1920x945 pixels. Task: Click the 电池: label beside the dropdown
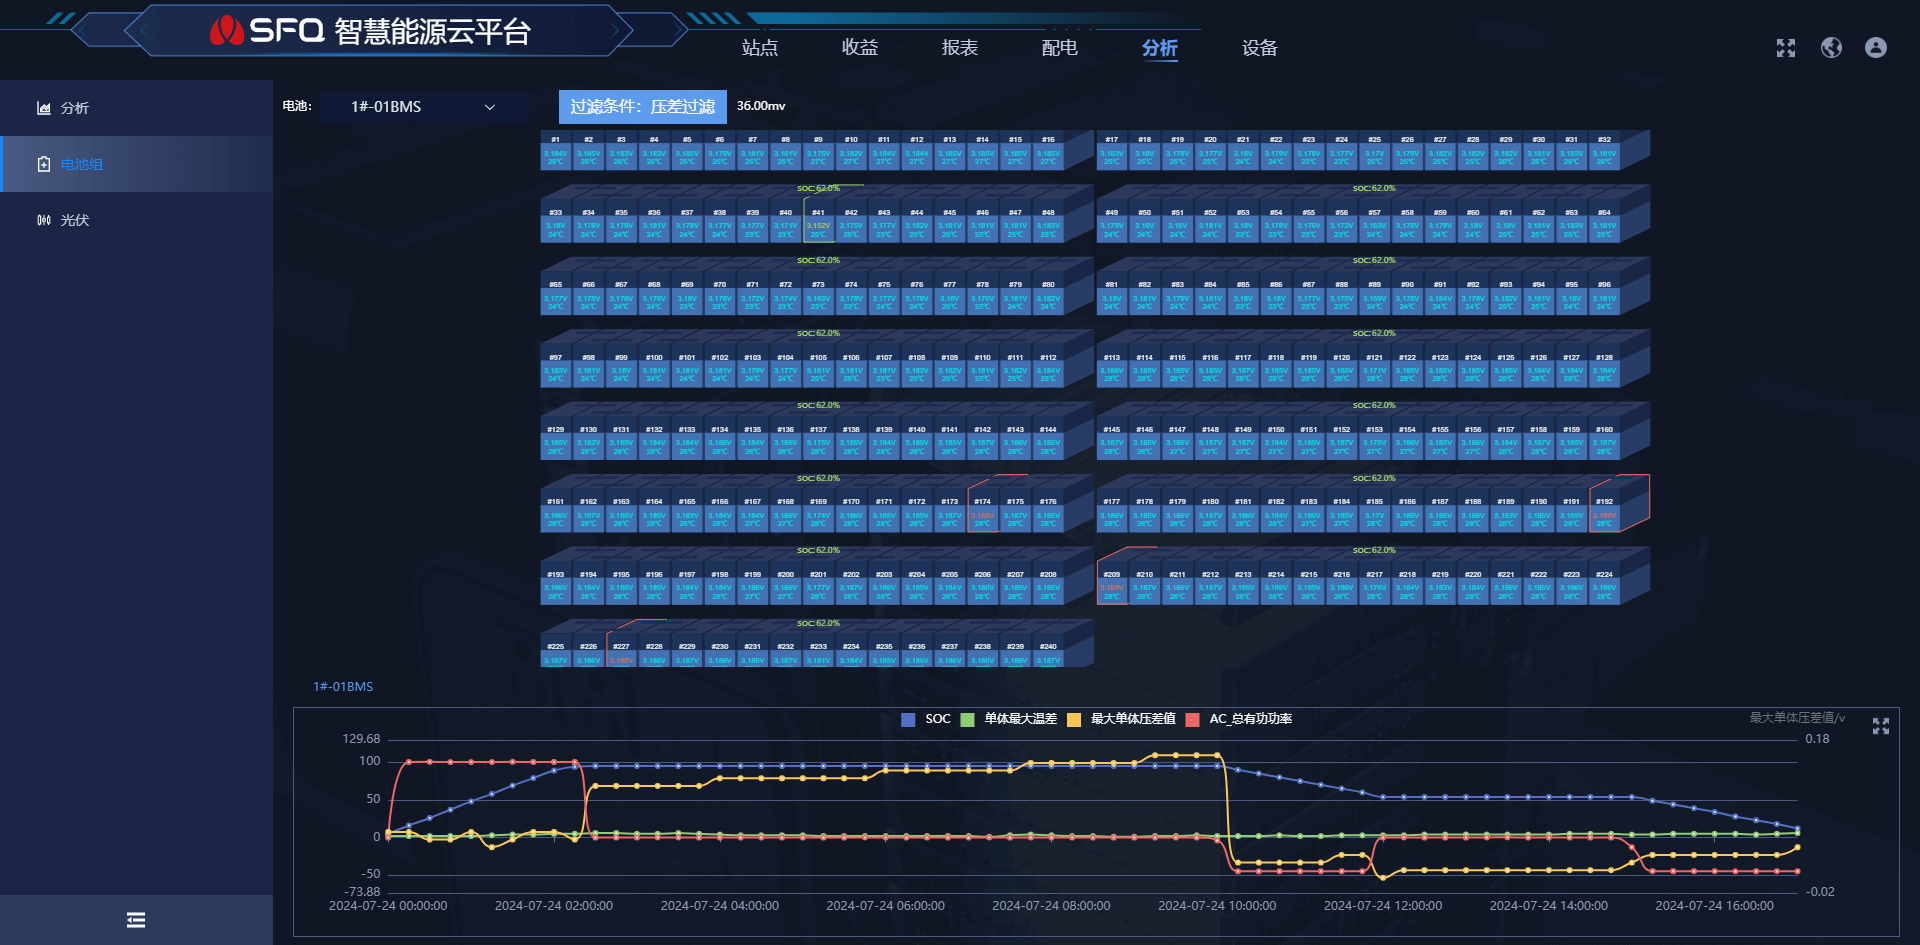(297, 106)
